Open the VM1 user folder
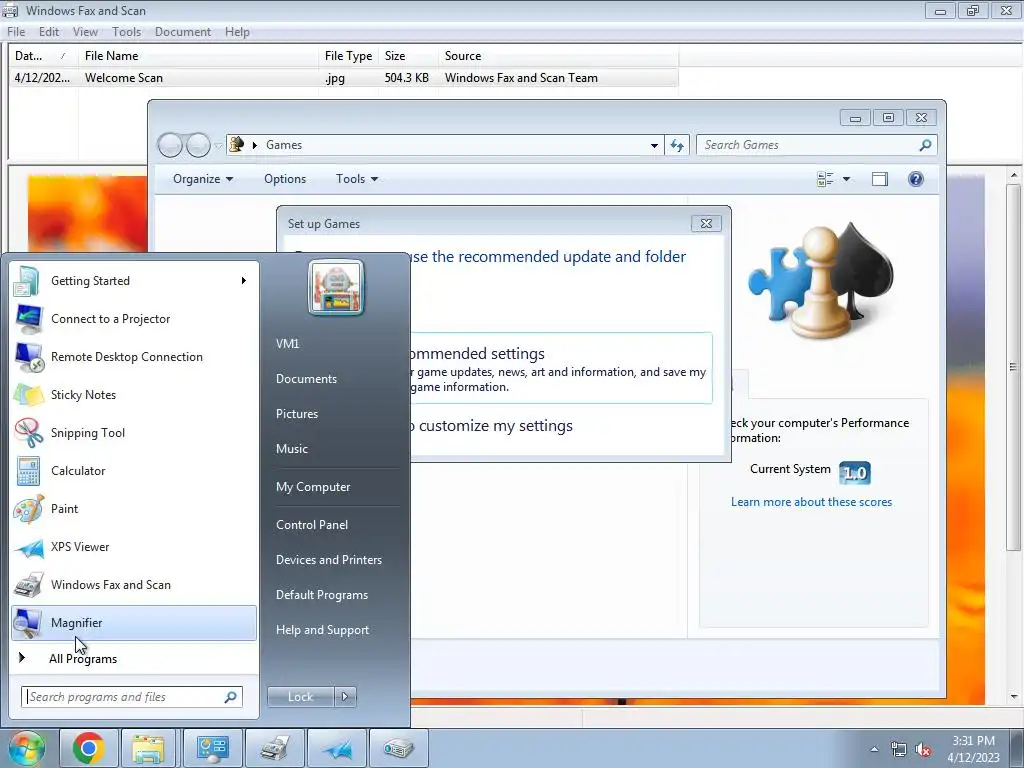Image resolution: width=1024 pixels, height=768 pixels. [x=287, y=344]
